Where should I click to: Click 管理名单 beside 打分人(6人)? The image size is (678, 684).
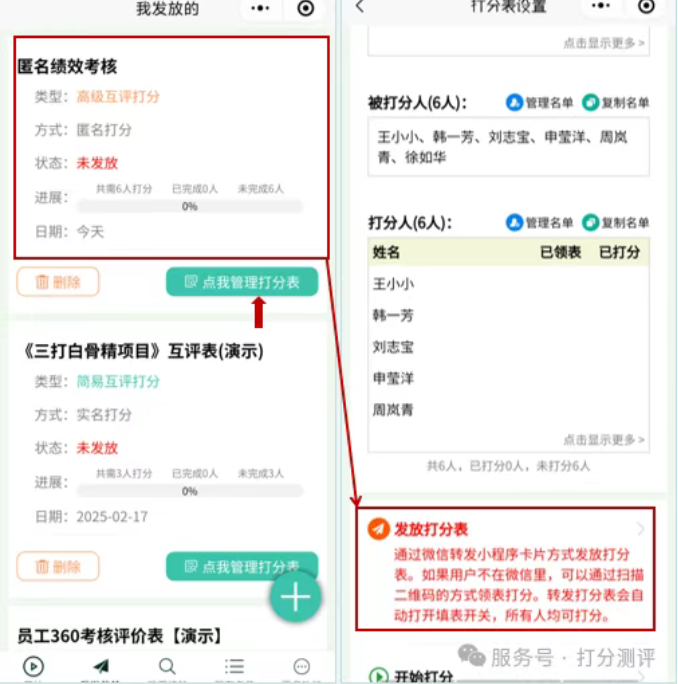click(x=539, y=222)
